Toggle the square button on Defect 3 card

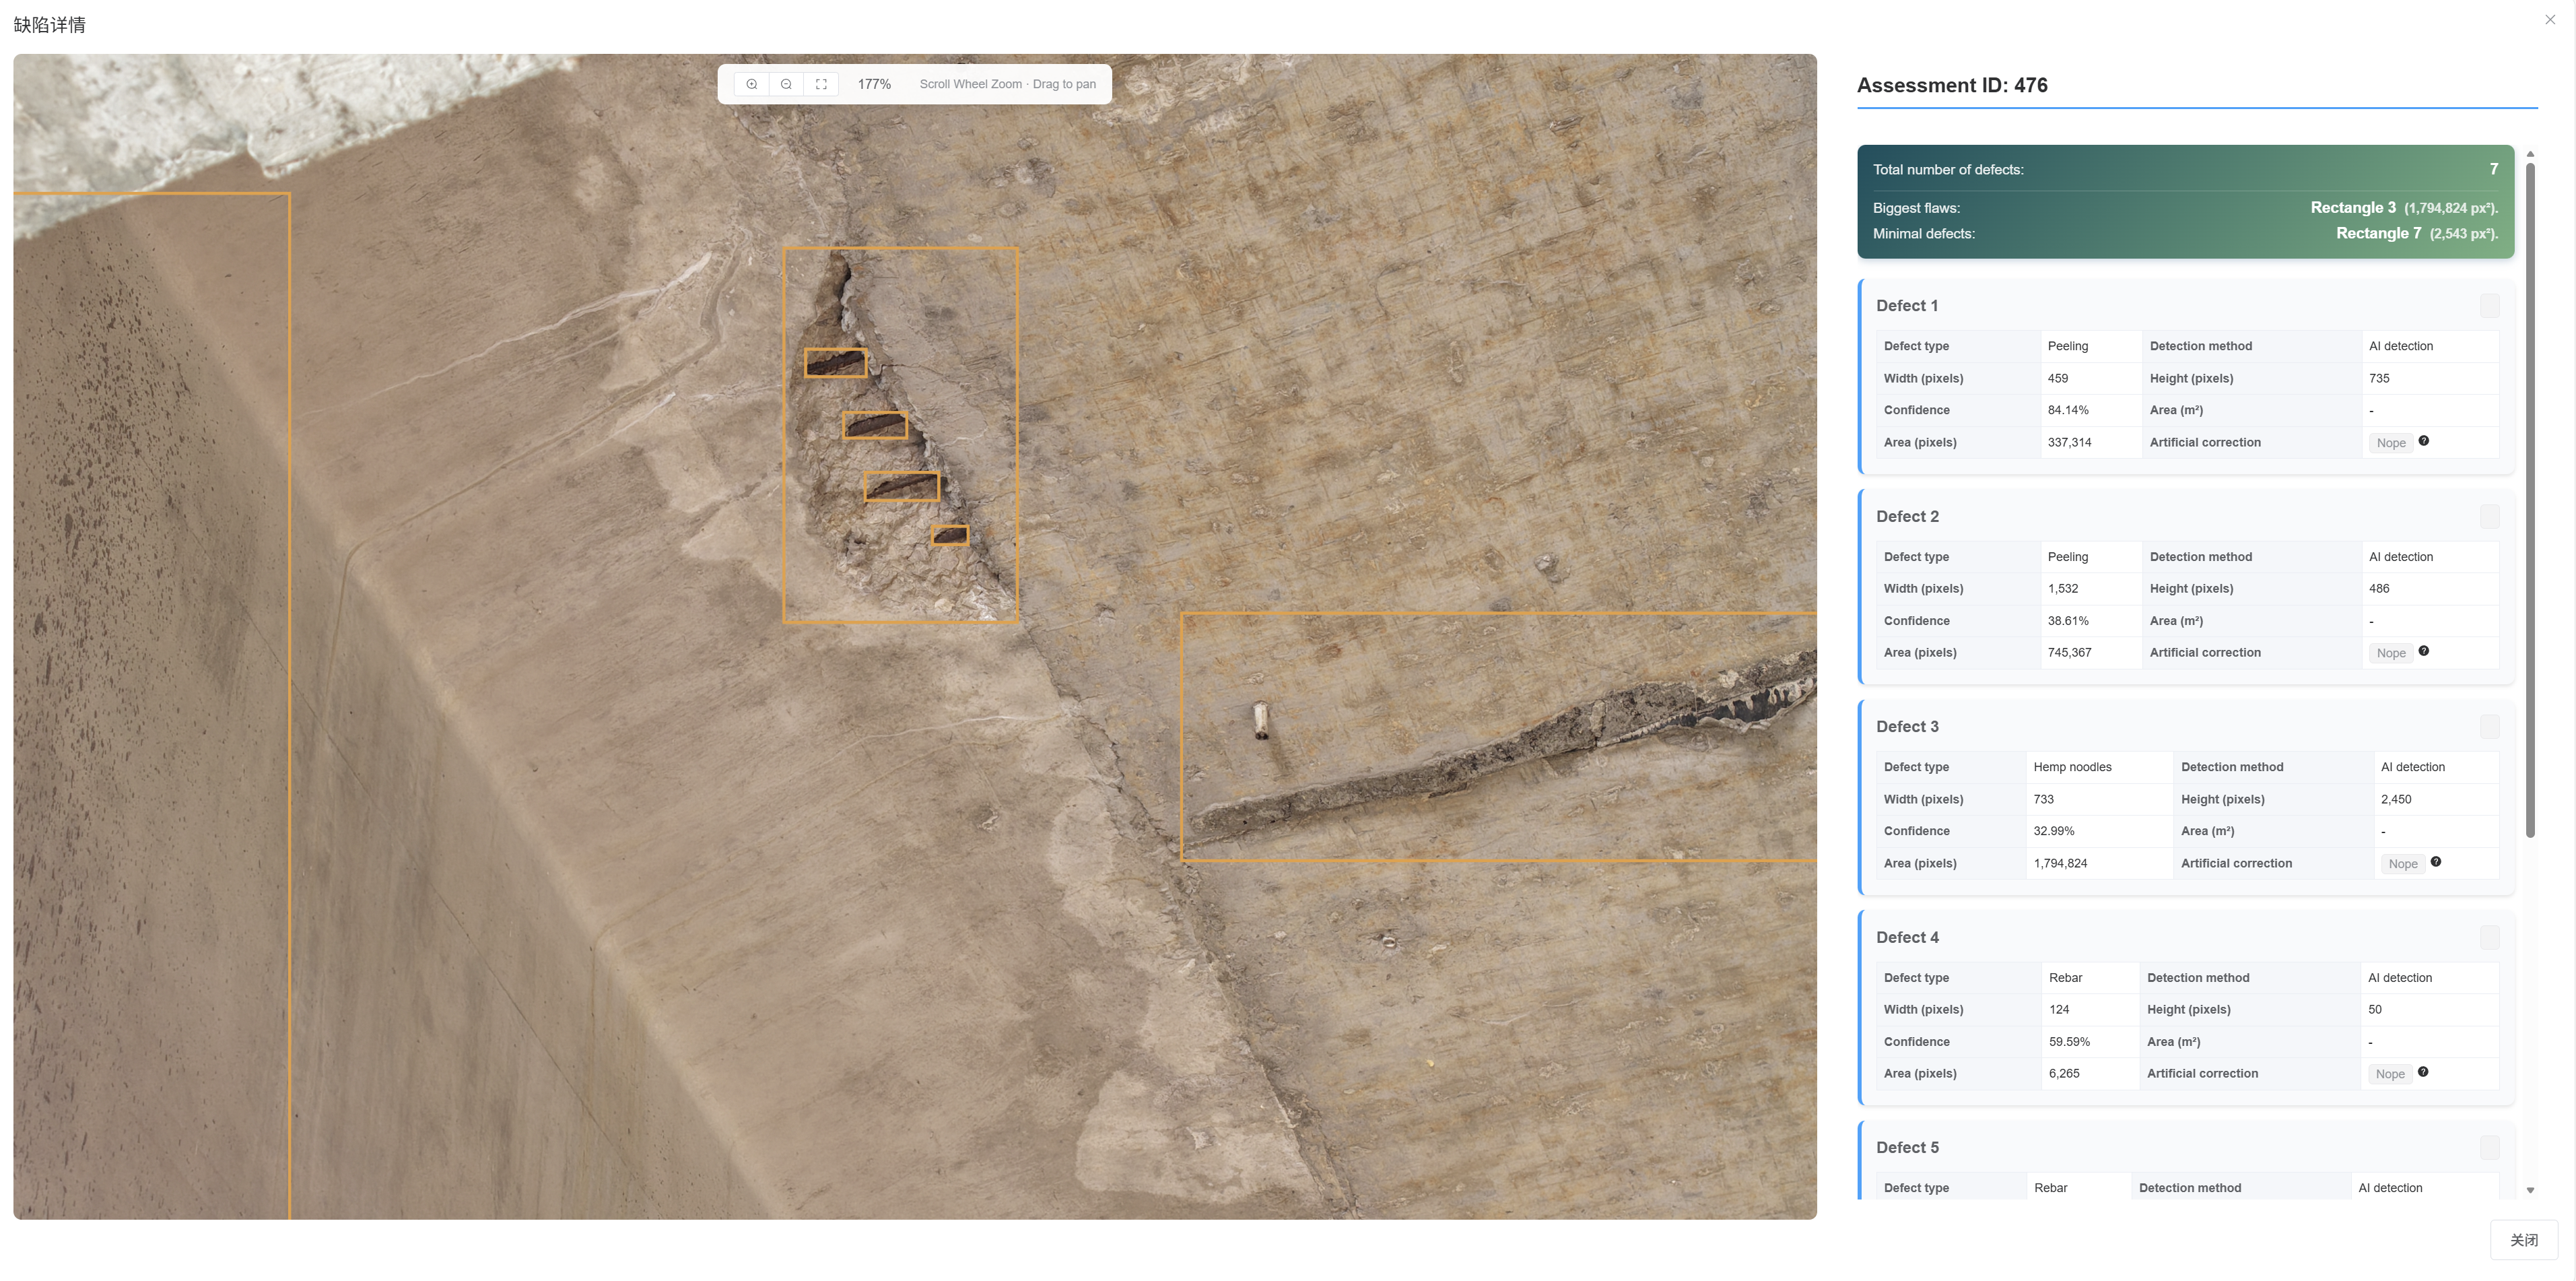2490,727
